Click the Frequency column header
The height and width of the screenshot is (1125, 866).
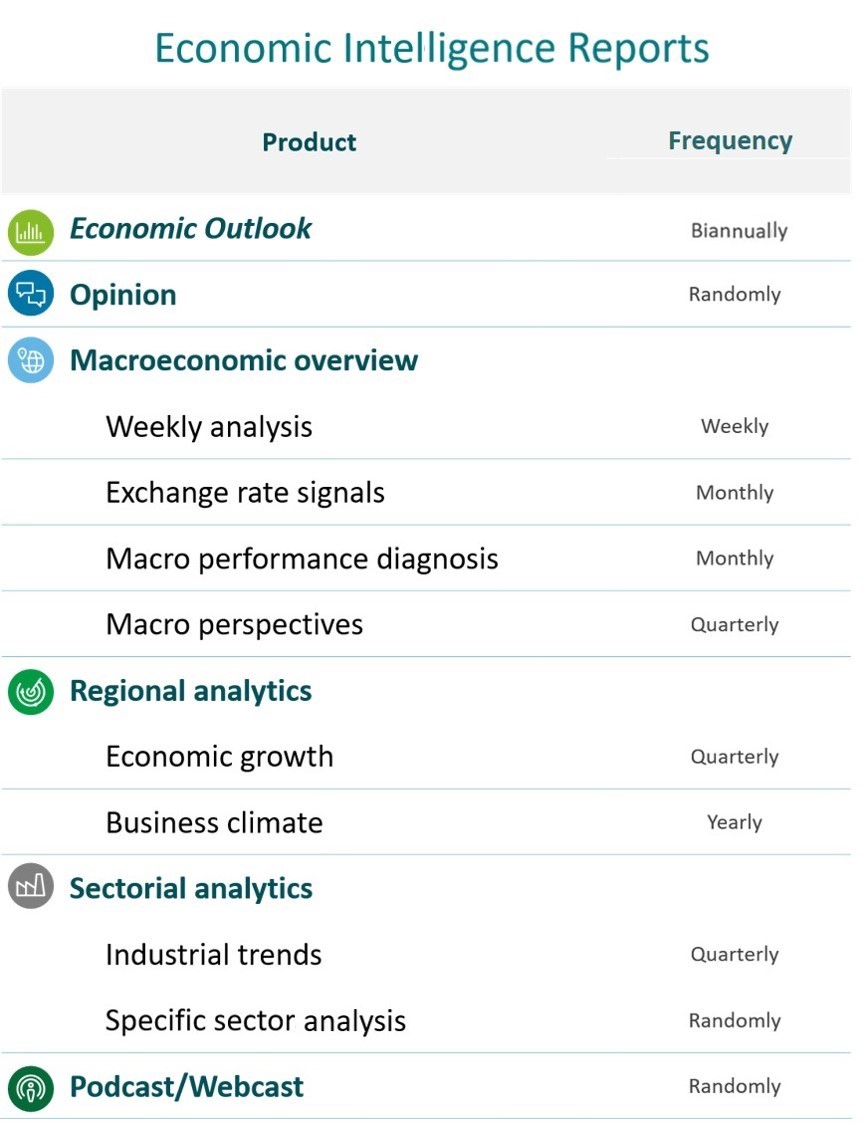[730, 141]
